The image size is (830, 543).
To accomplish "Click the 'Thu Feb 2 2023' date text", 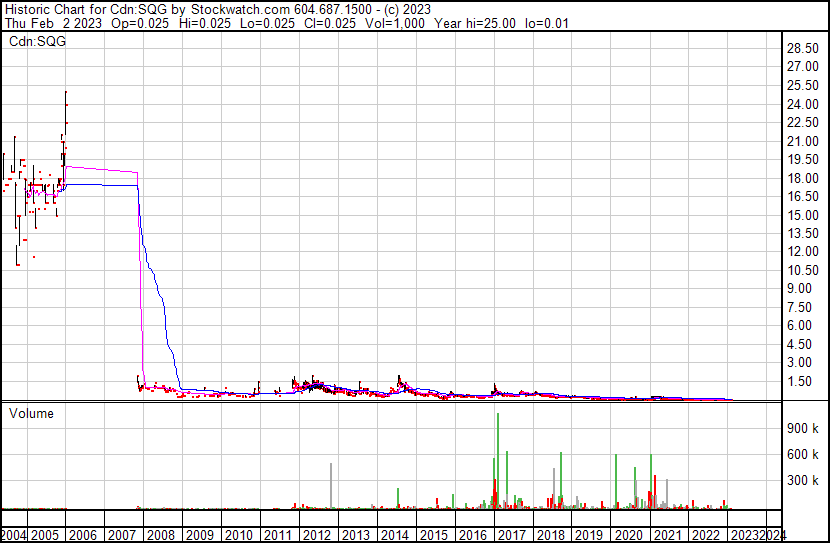I will click(x=53, y=23).
